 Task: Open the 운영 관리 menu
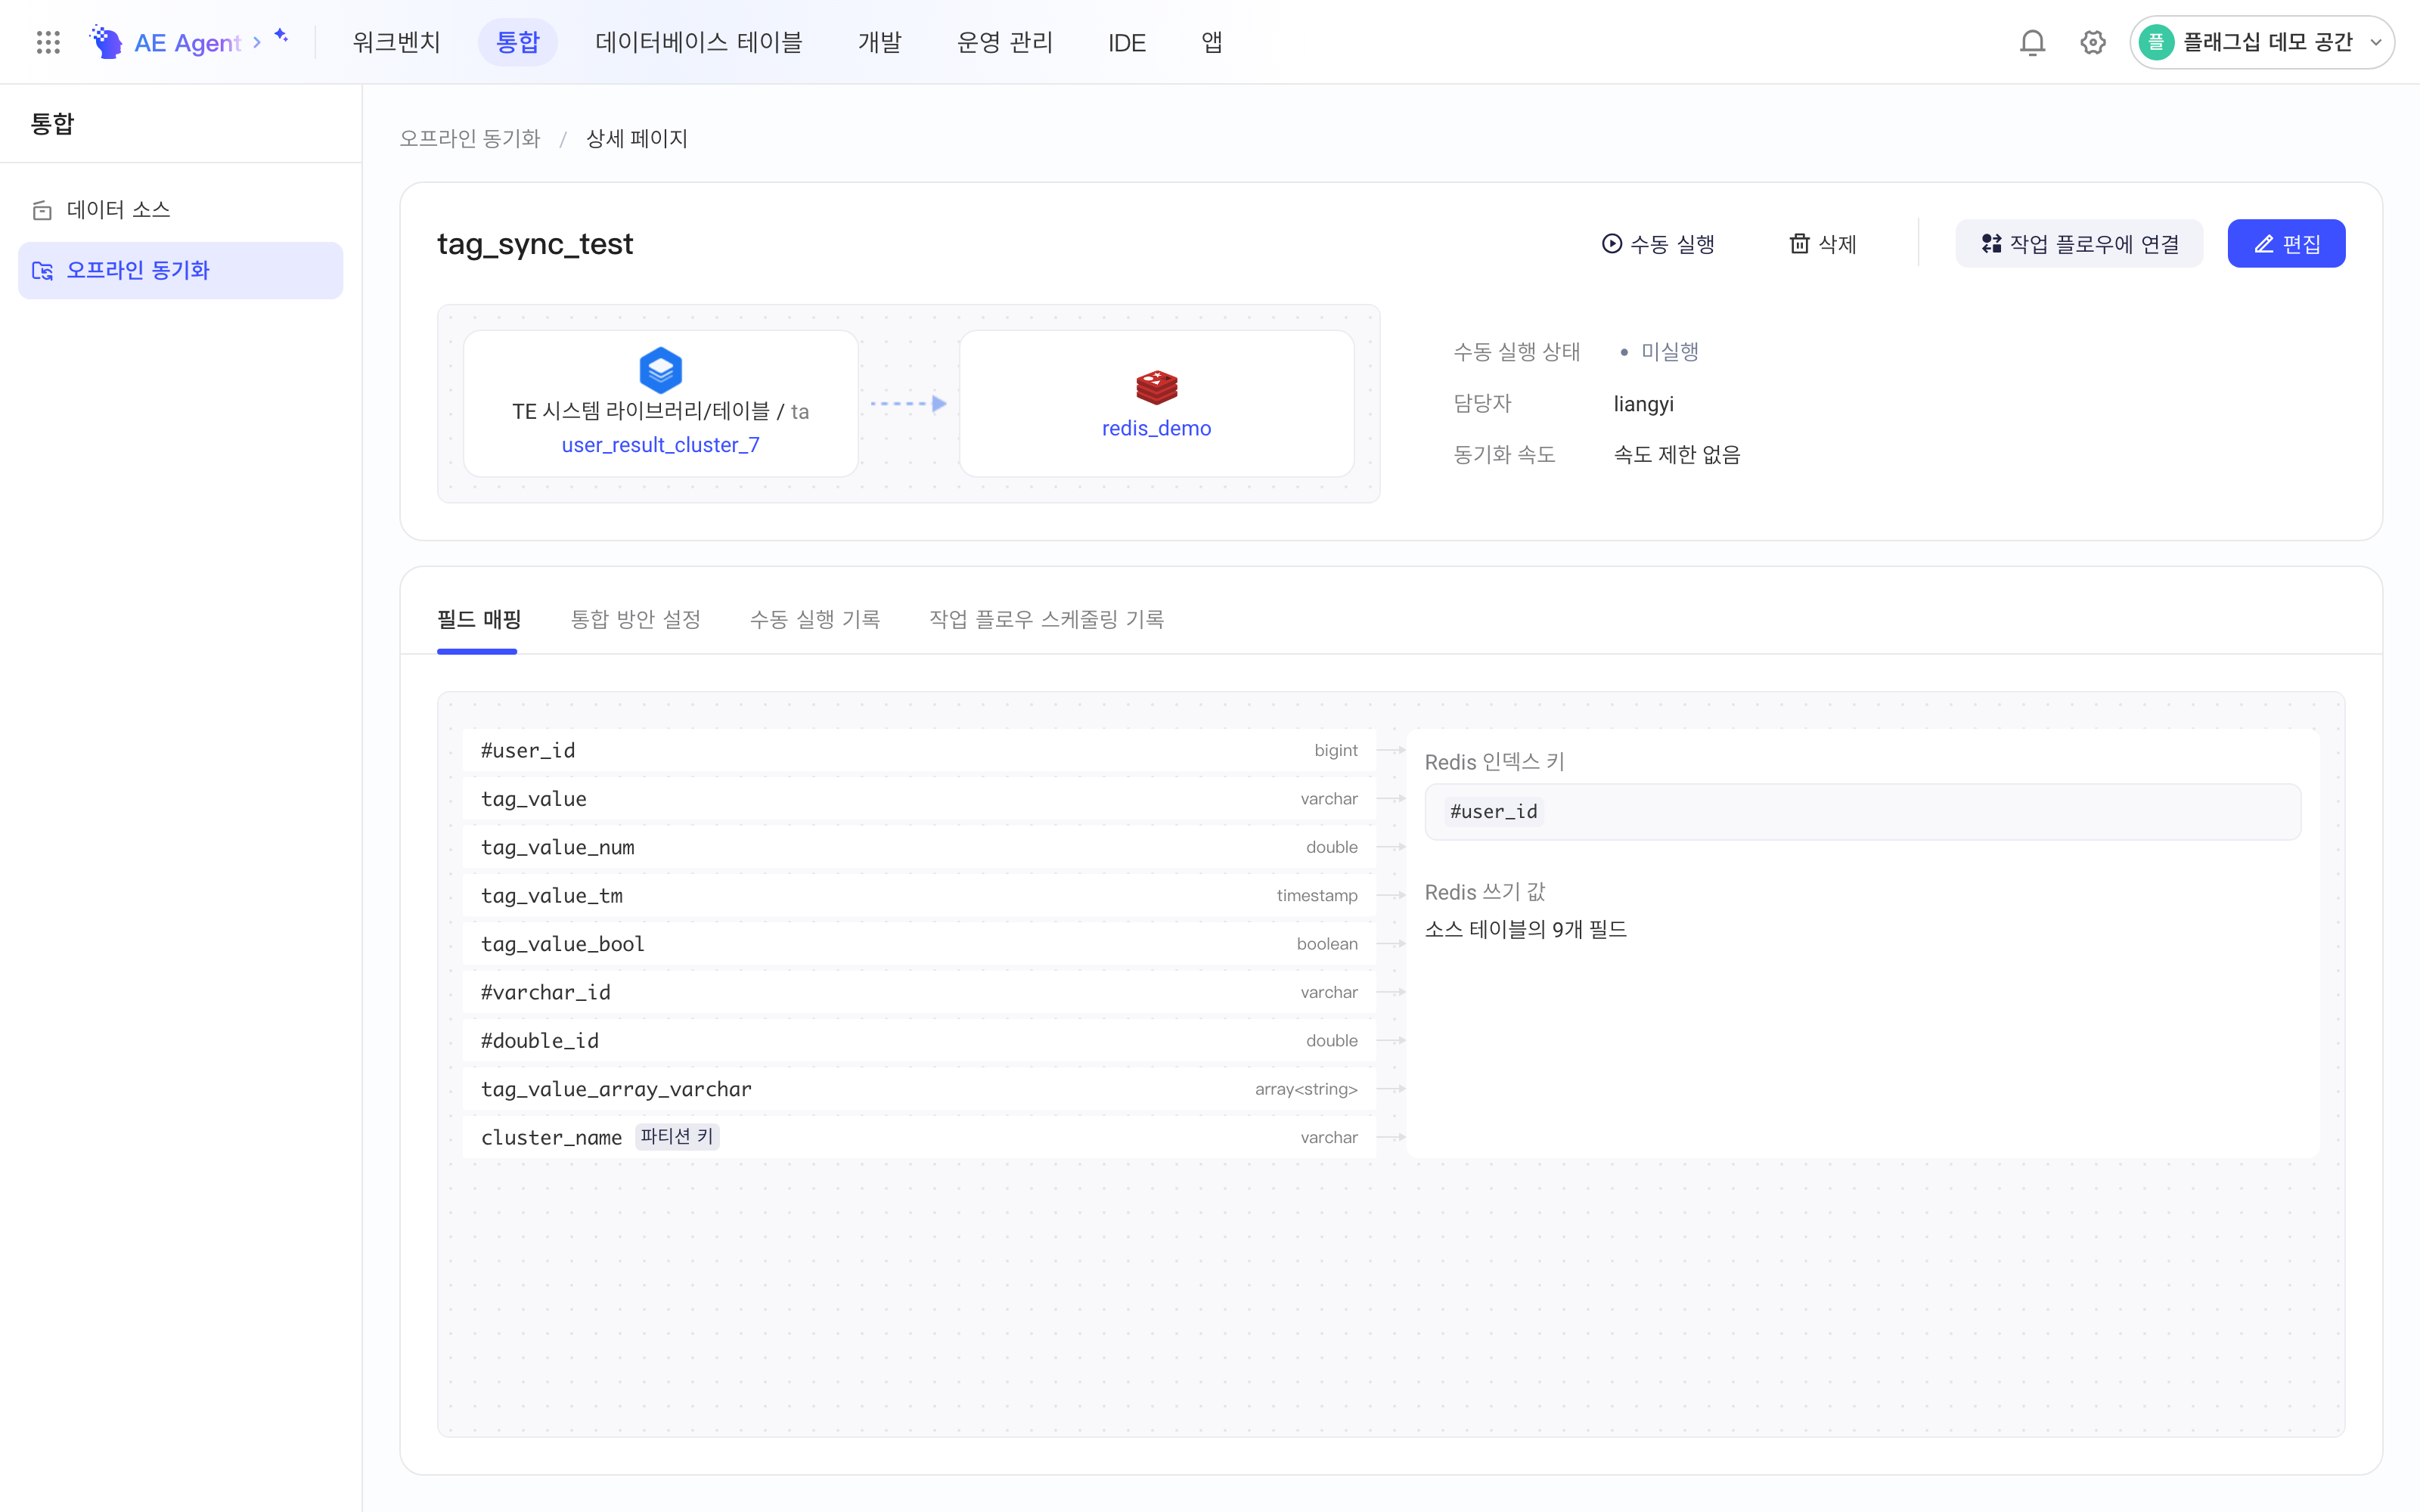(x=1005, y=42)
